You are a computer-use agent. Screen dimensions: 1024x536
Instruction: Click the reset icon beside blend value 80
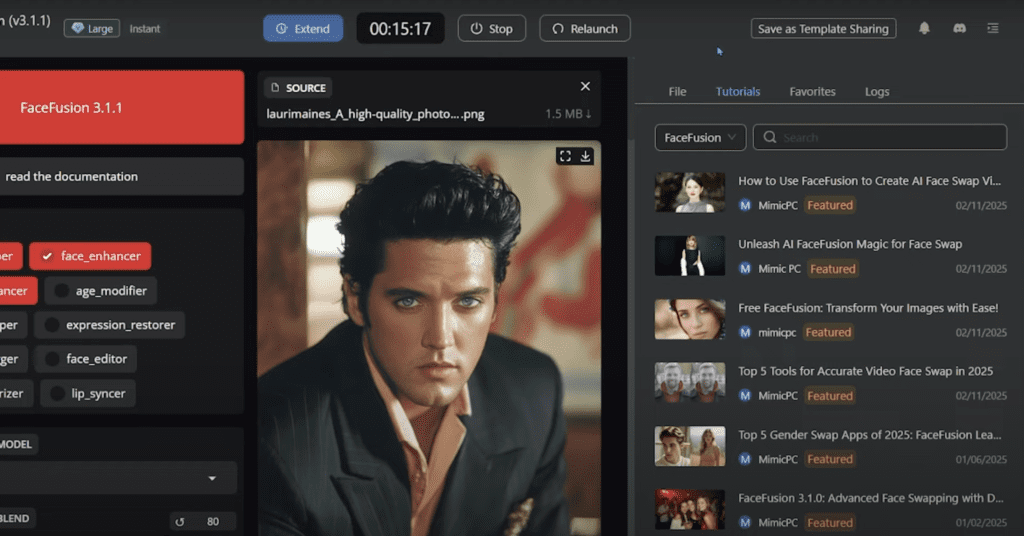click(x=180, y=521)
